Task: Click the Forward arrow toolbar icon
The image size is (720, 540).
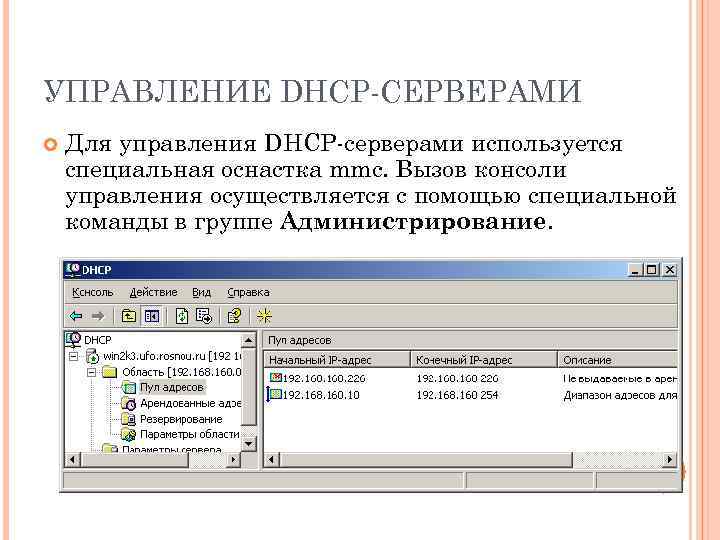Action: pos(98,316)
